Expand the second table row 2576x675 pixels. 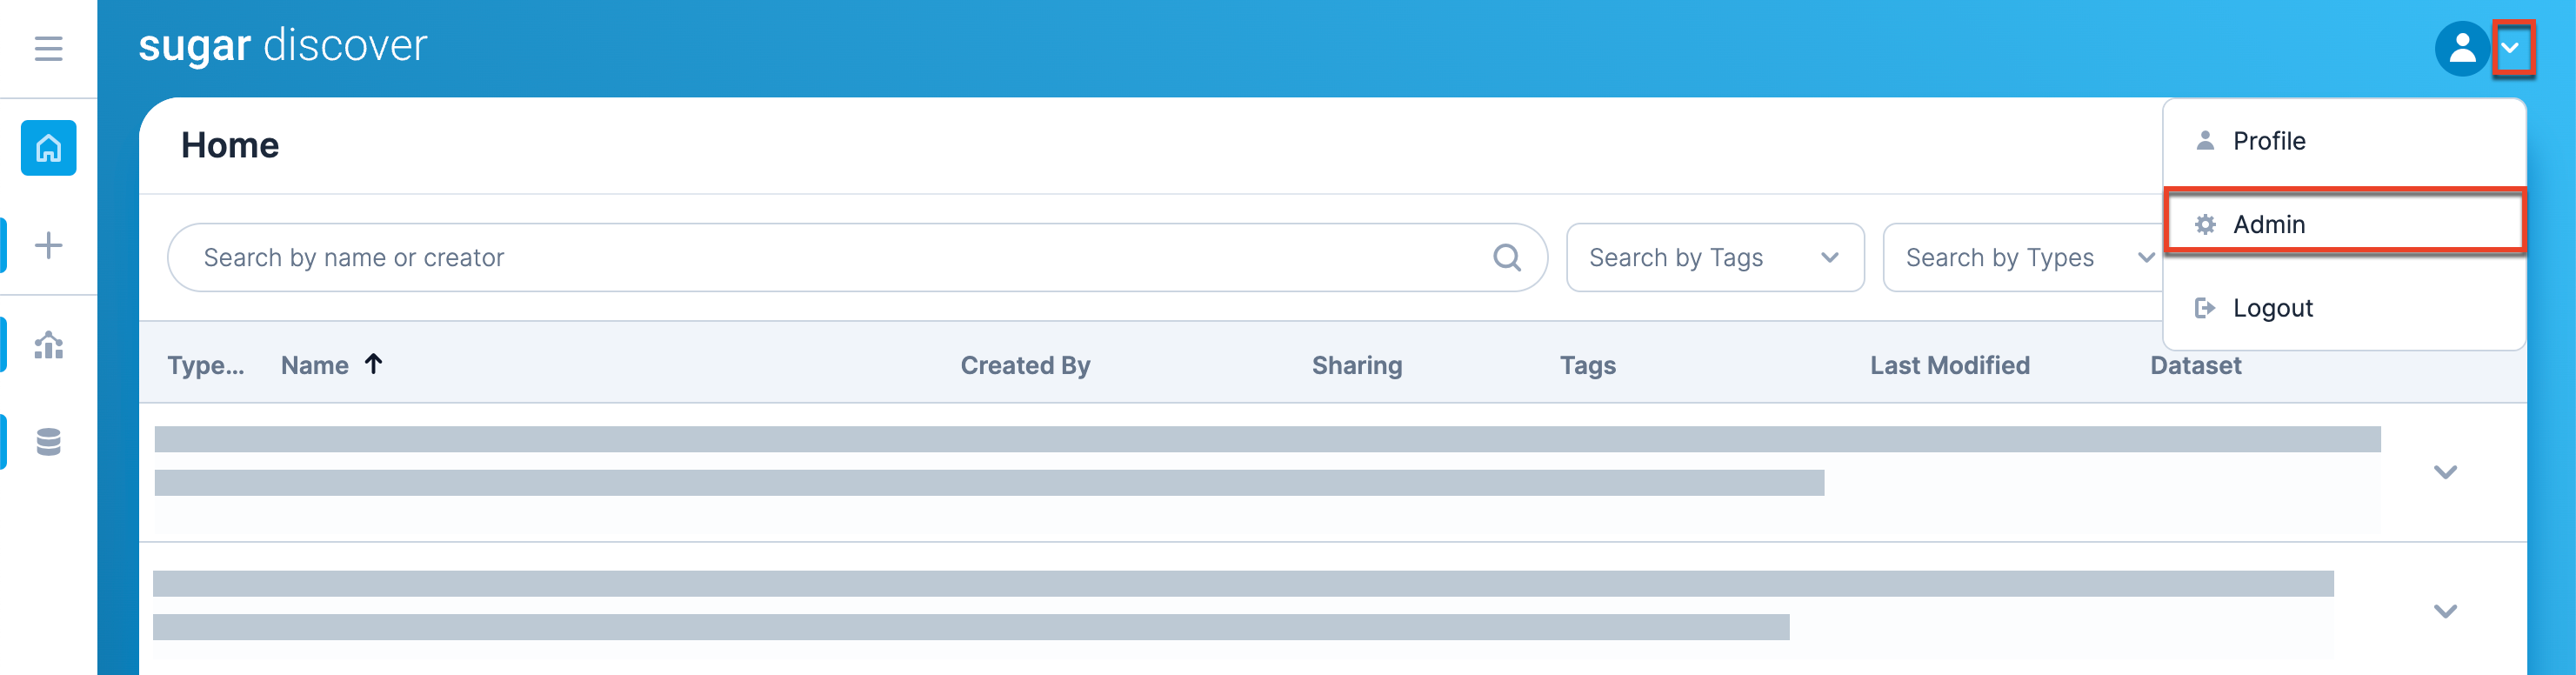coord(2445,611)
